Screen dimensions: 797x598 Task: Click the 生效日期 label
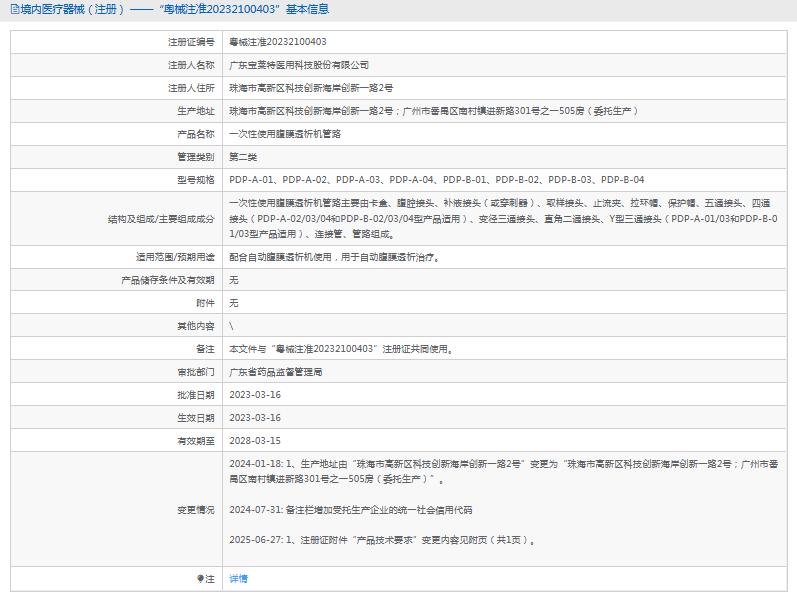(196, 418)
